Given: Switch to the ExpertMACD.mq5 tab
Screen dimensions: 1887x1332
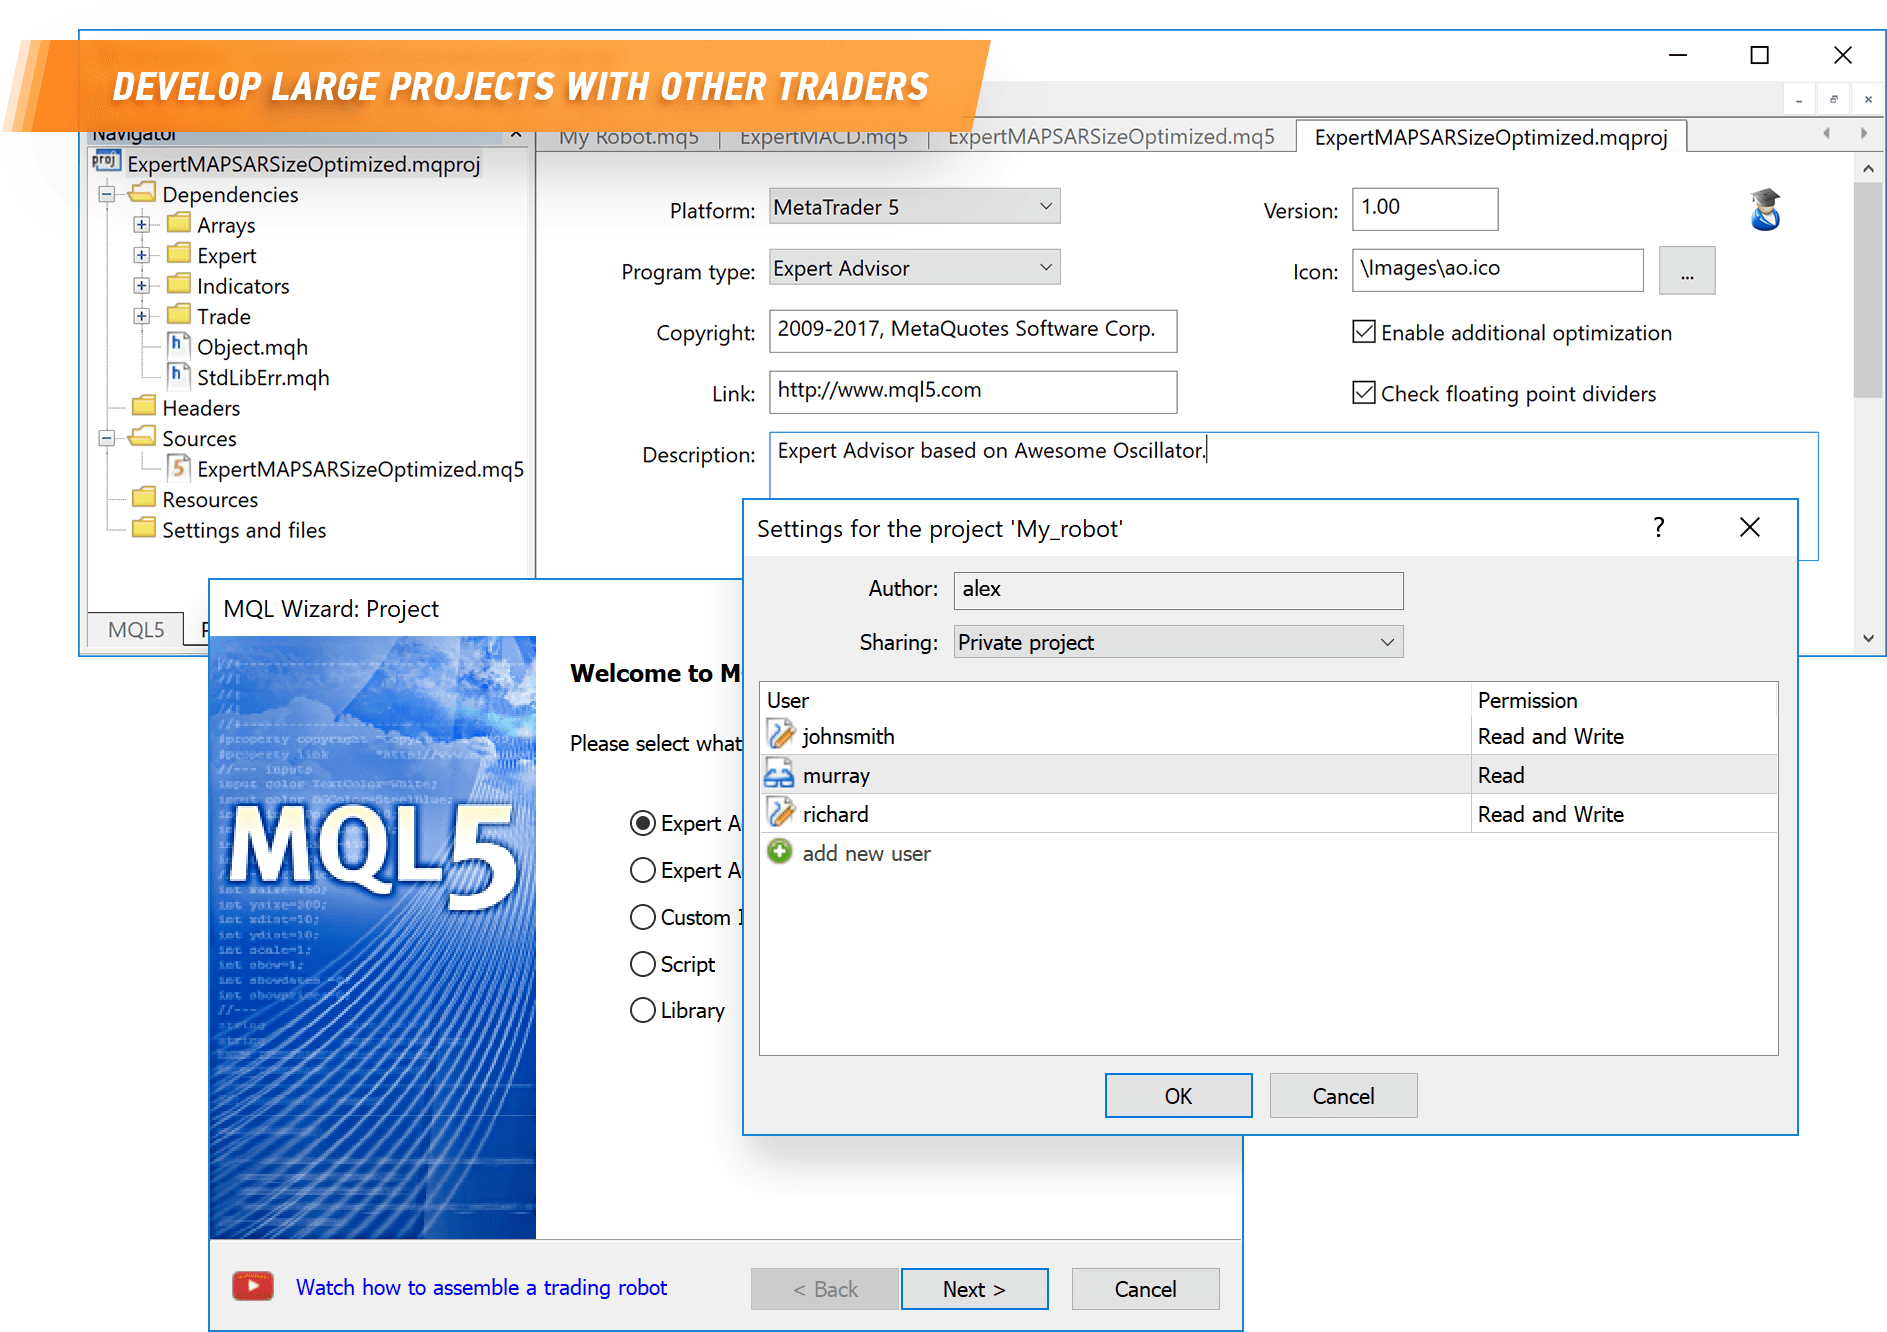Looking at the screenshot, I should click(x=822, y=136).
